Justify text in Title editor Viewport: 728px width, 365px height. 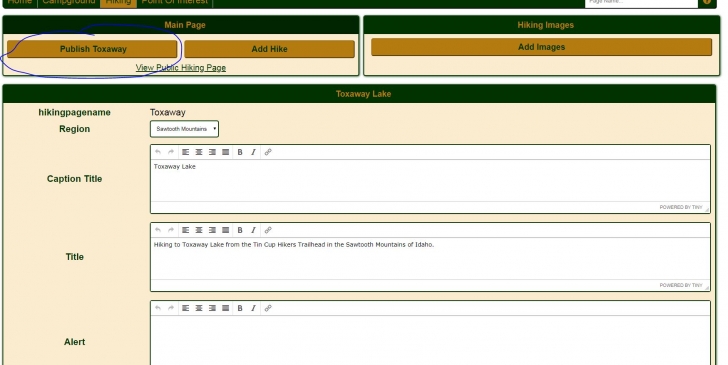(x=226, y=230)
